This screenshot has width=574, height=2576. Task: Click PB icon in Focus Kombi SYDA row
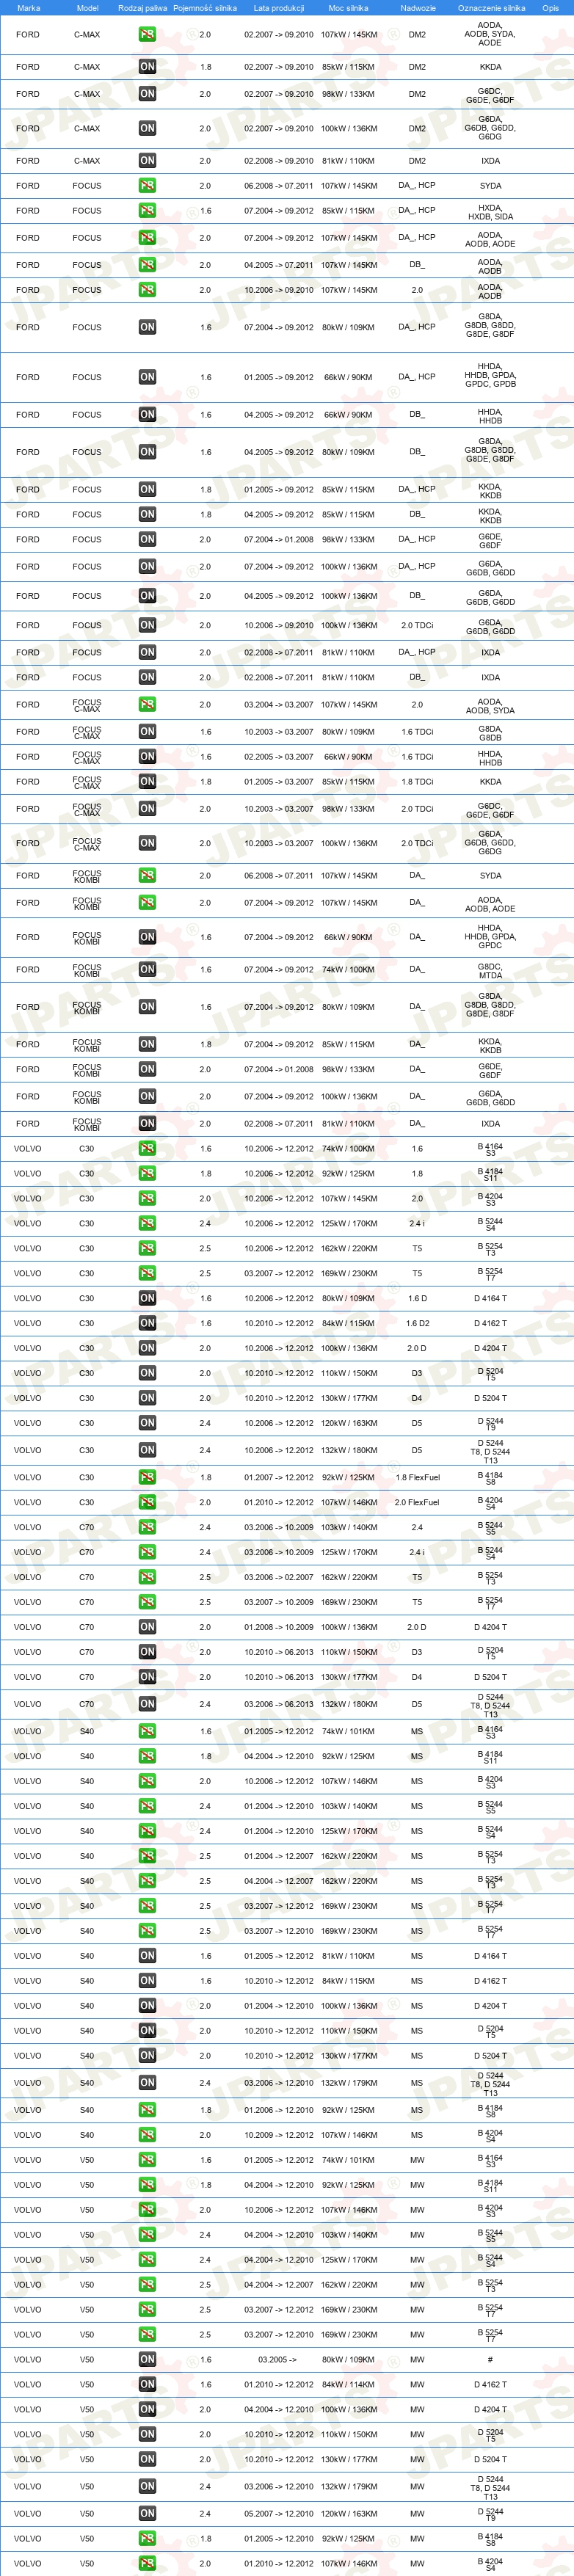point(147,876)
